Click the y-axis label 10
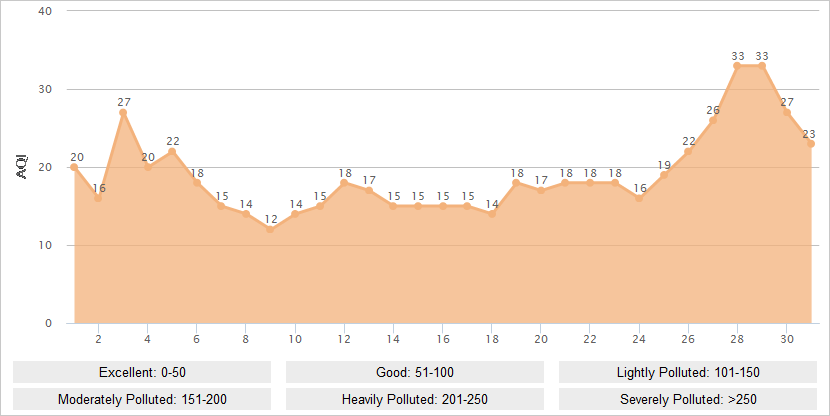830x416 pixels. click(x=45, y=245)
